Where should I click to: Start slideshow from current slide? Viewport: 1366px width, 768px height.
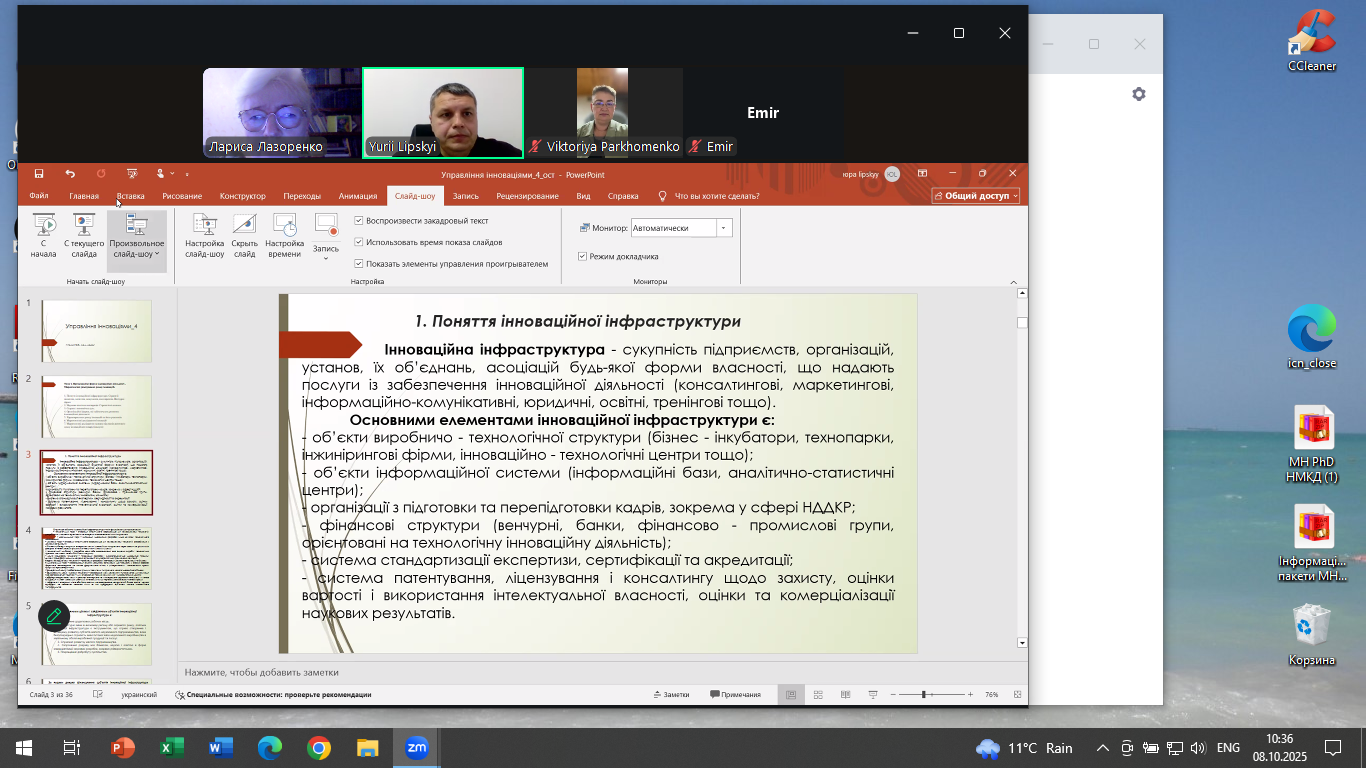[x=84, y=236]
